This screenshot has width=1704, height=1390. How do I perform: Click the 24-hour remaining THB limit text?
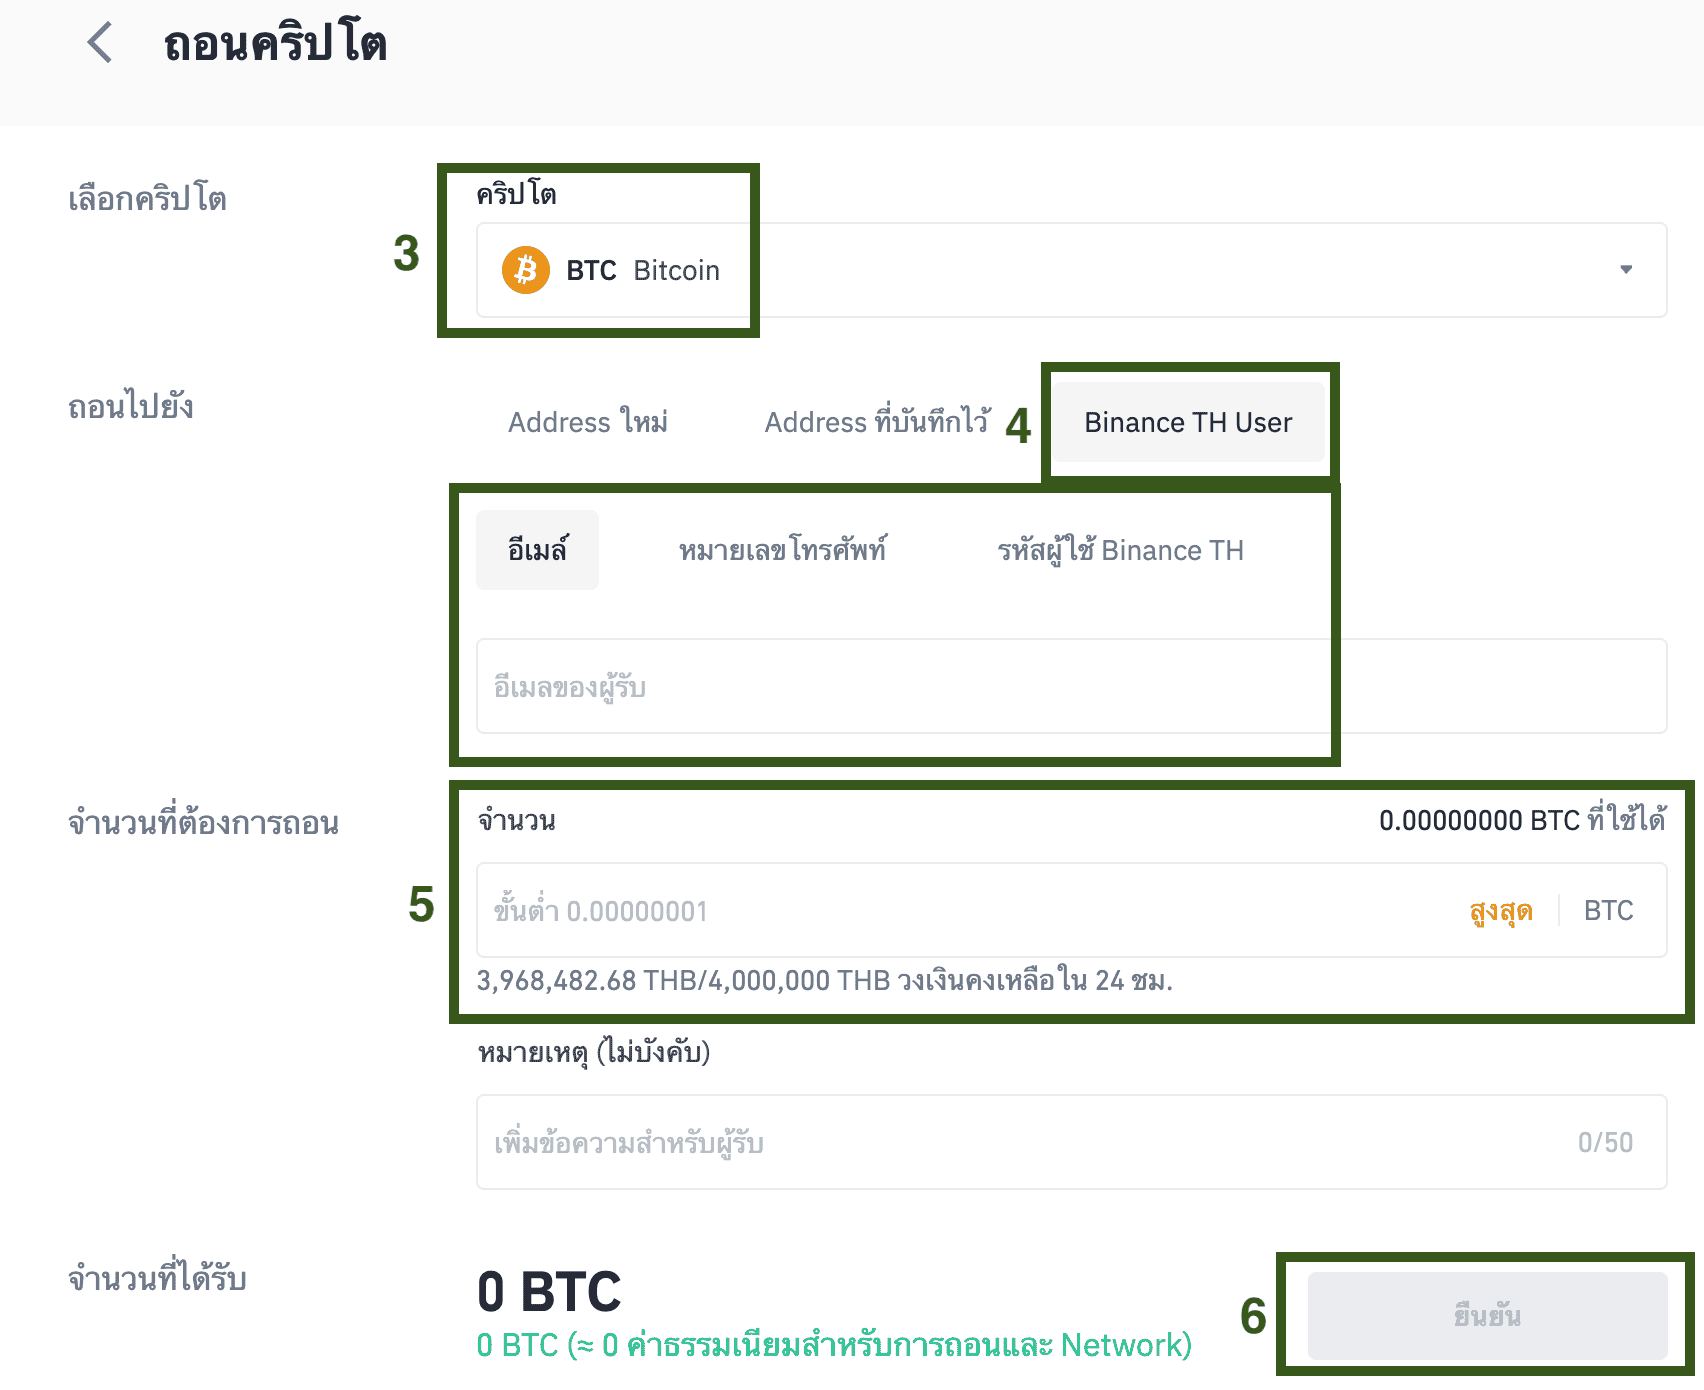824,980
